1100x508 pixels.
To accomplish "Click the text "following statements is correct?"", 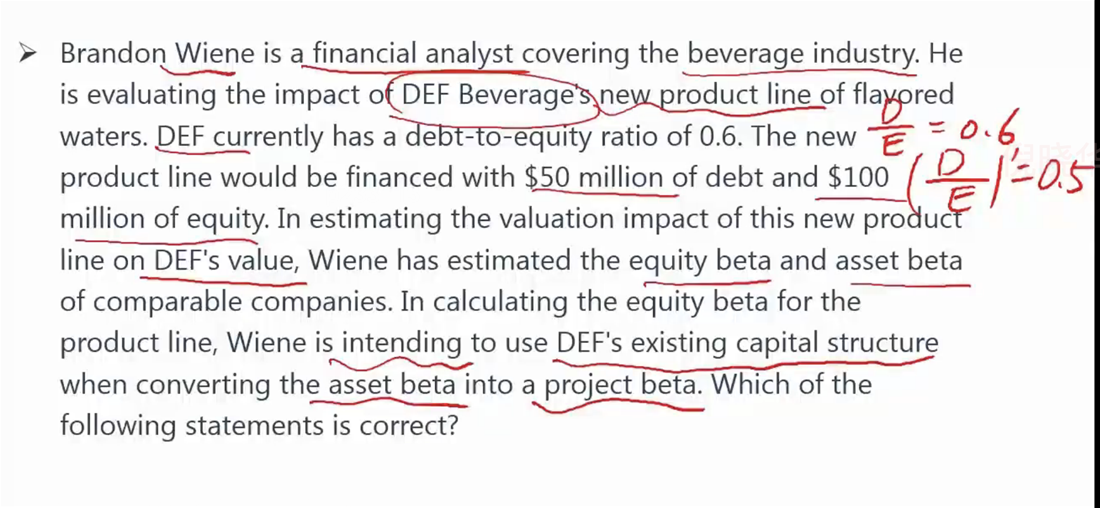I will (x=258, y=426).
